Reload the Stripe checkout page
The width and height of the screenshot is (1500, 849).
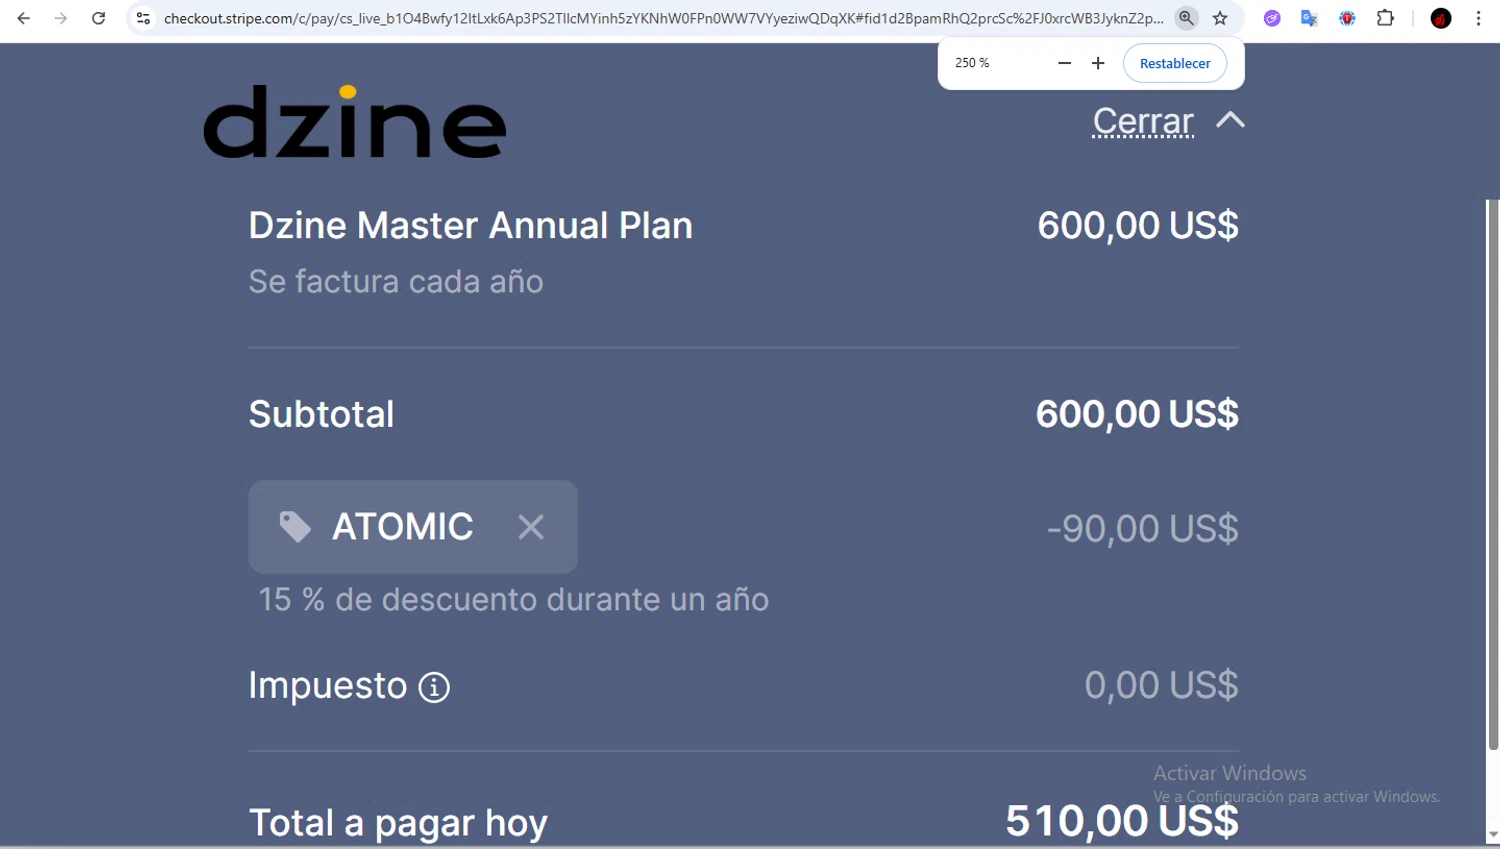(x=98, y=18)
